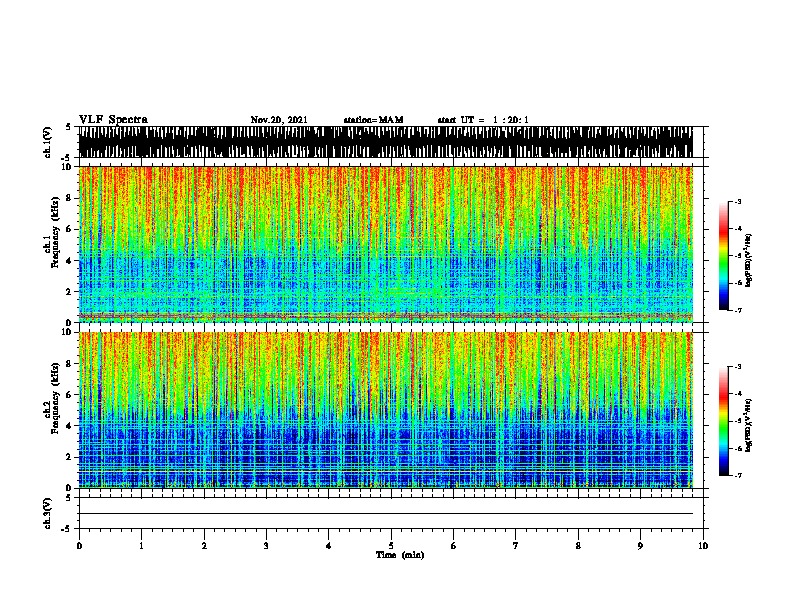Click the time axis tick label "3"
Image resolution: width=792 pixels, height=612 pixels.
click(x=266, y=546)
